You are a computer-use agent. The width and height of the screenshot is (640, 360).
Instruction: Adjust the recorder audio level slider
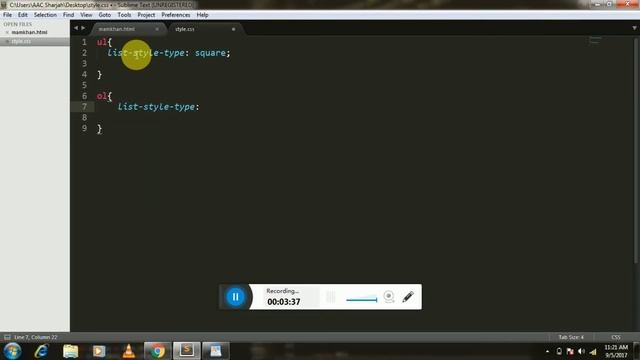tap(362, 300)
